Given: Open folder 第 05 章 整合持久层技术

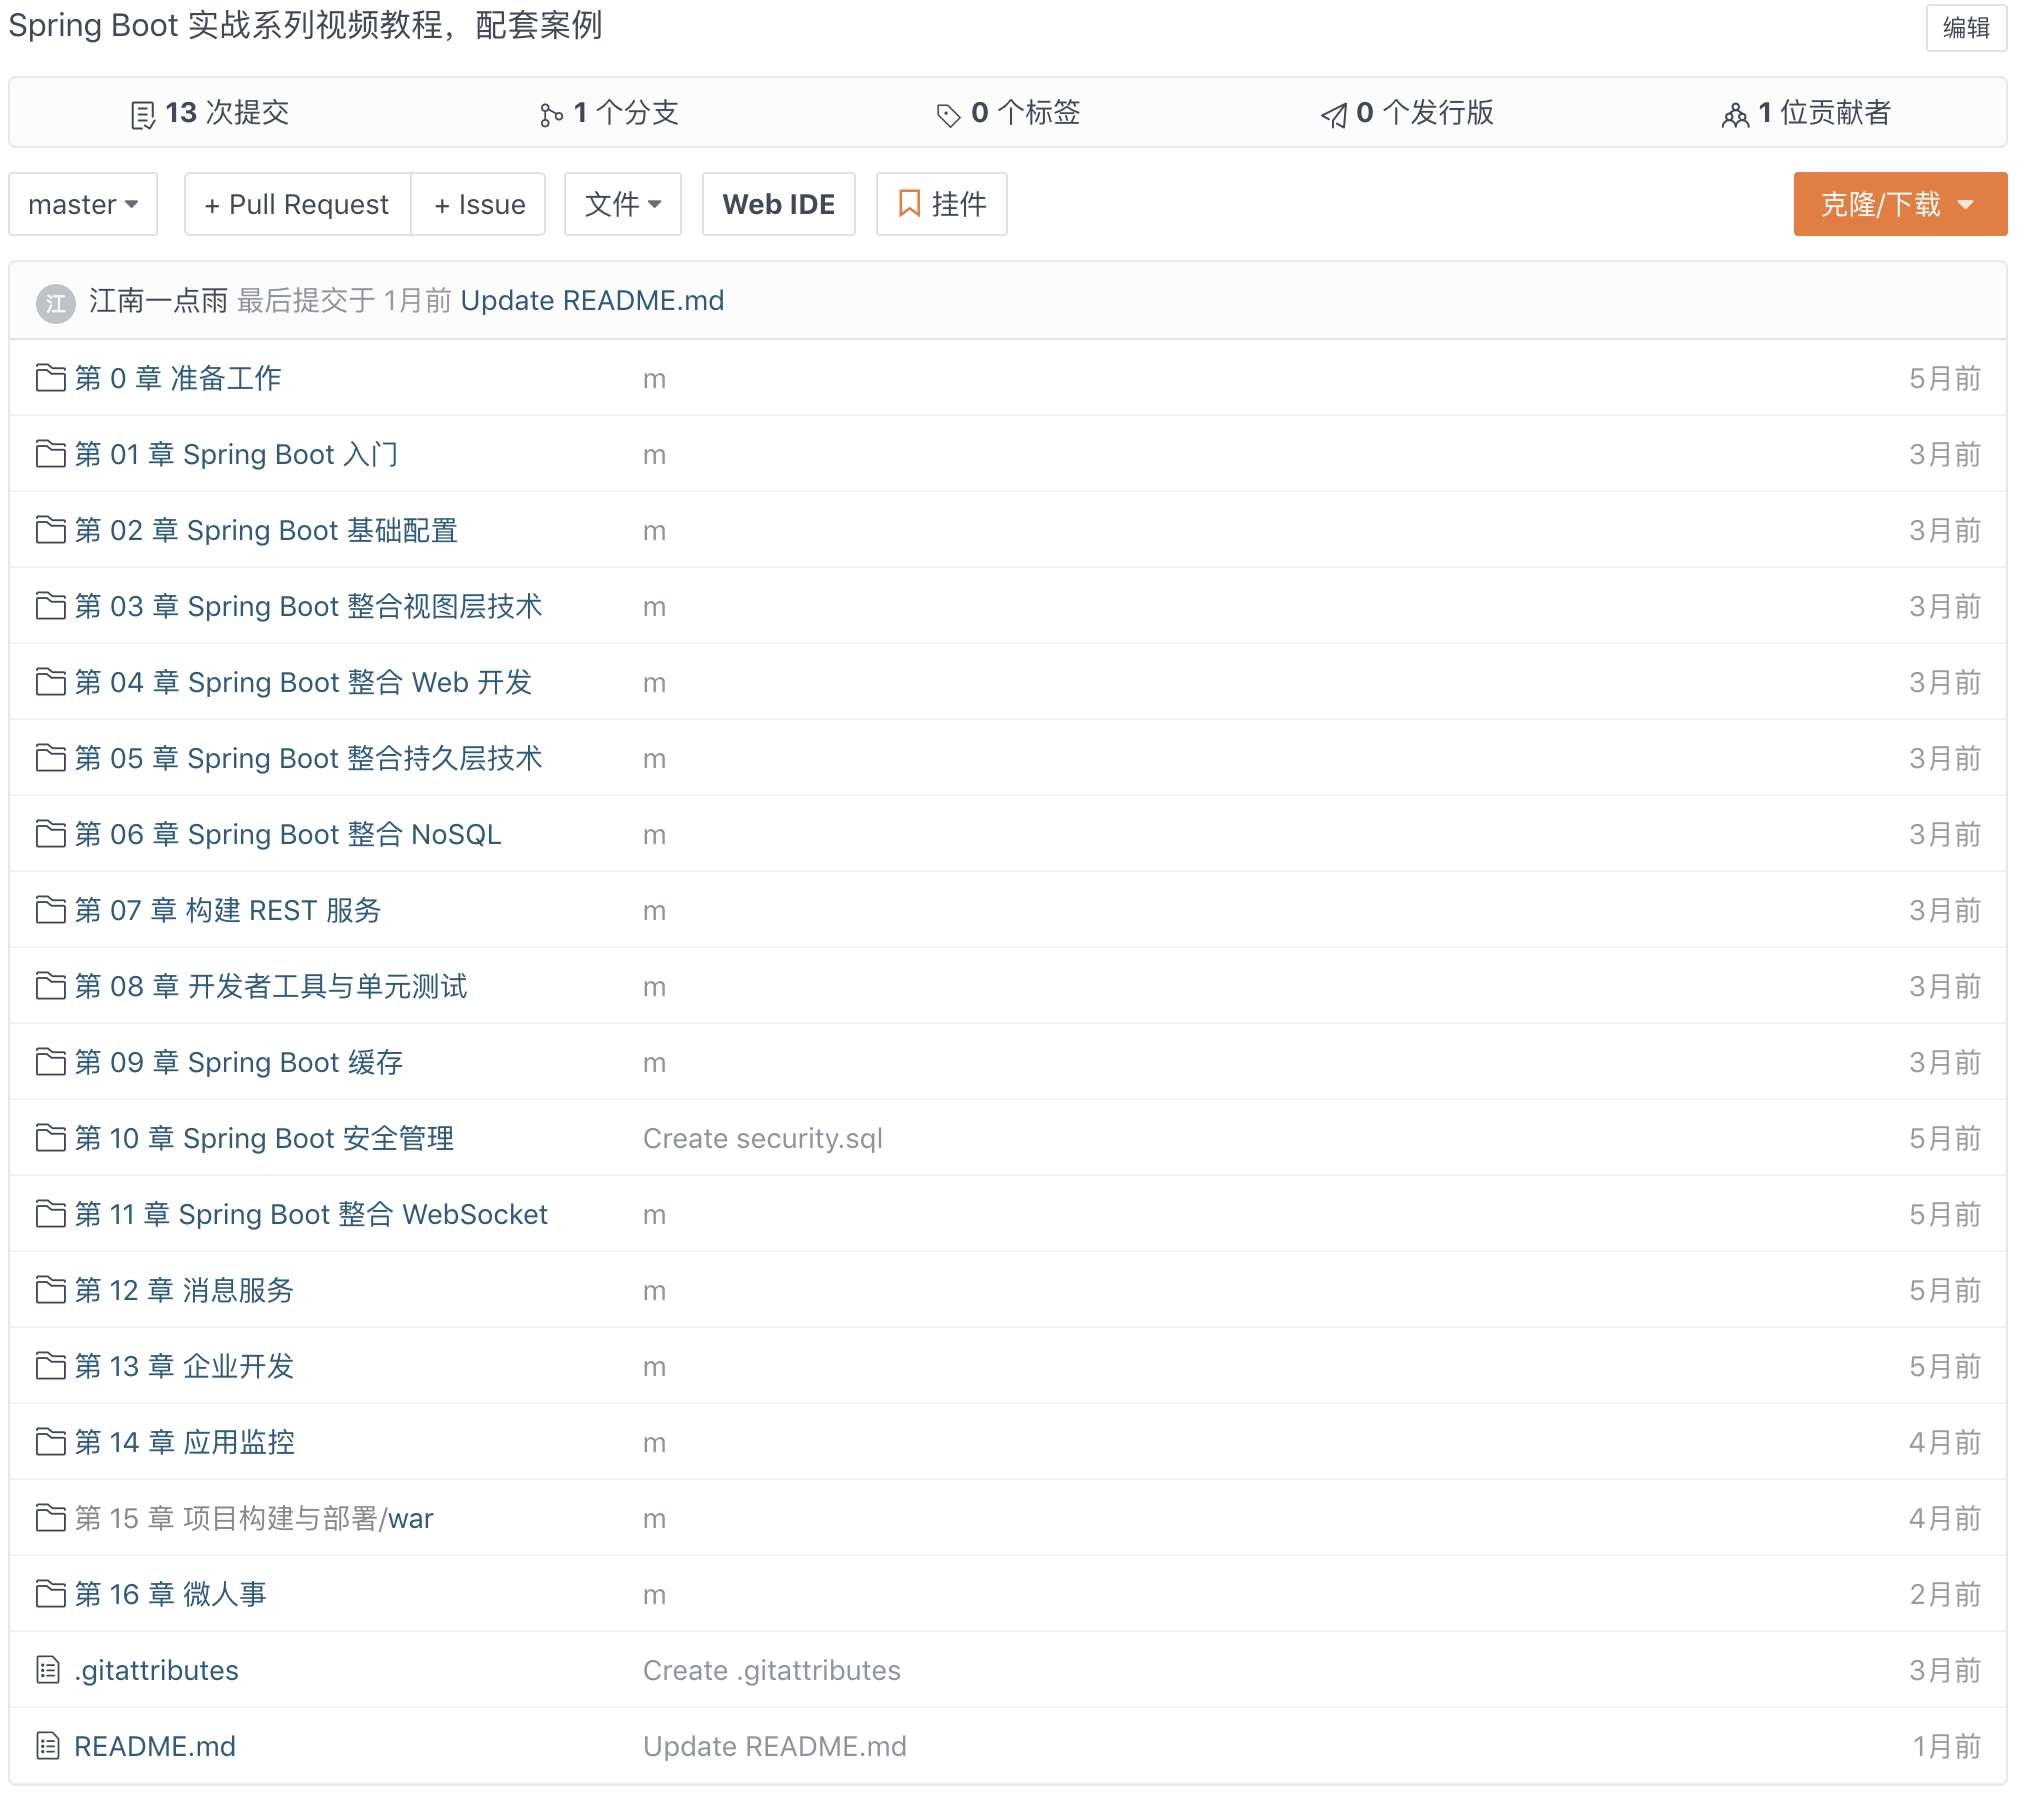Looking at the screenshot, I should tap(308, 758).
